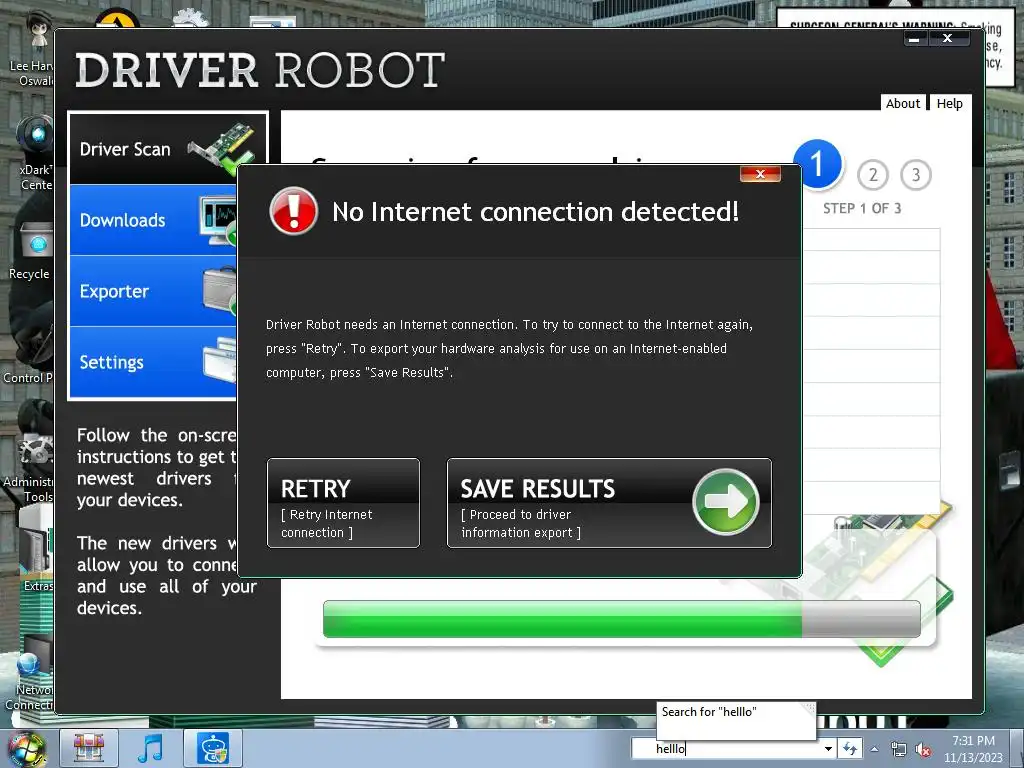Viewport: 1024px width, 768px height.
Task: Open the Settings section
Action: pos(153,362)
